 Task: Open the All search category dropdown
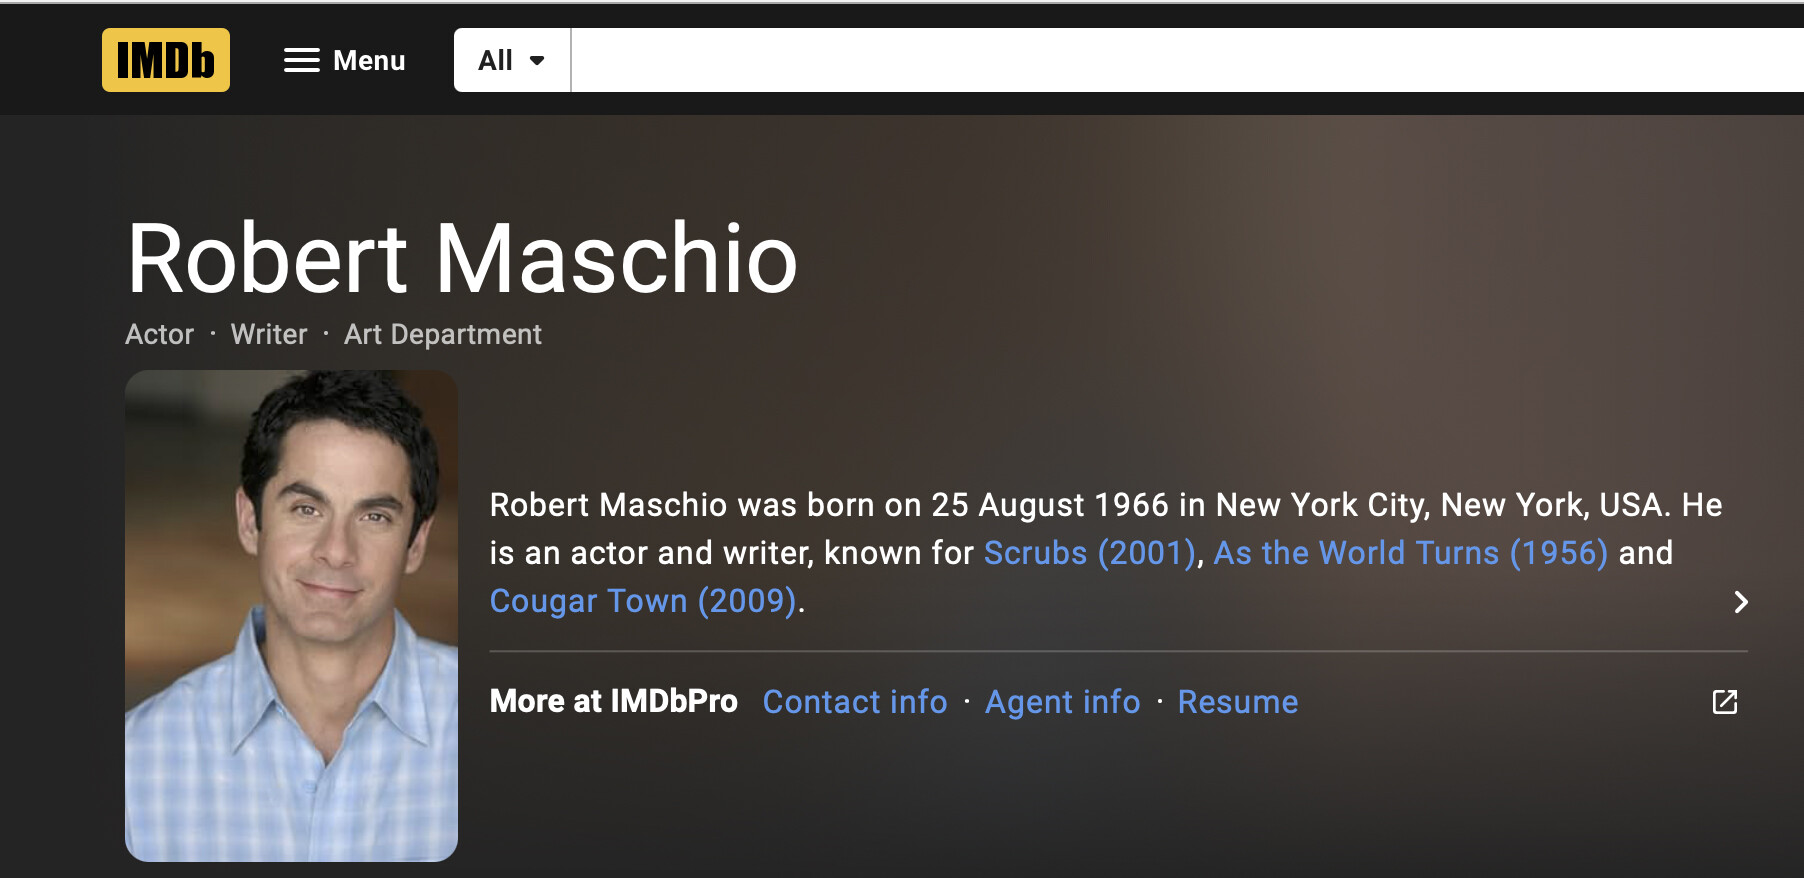click(511, 60)
